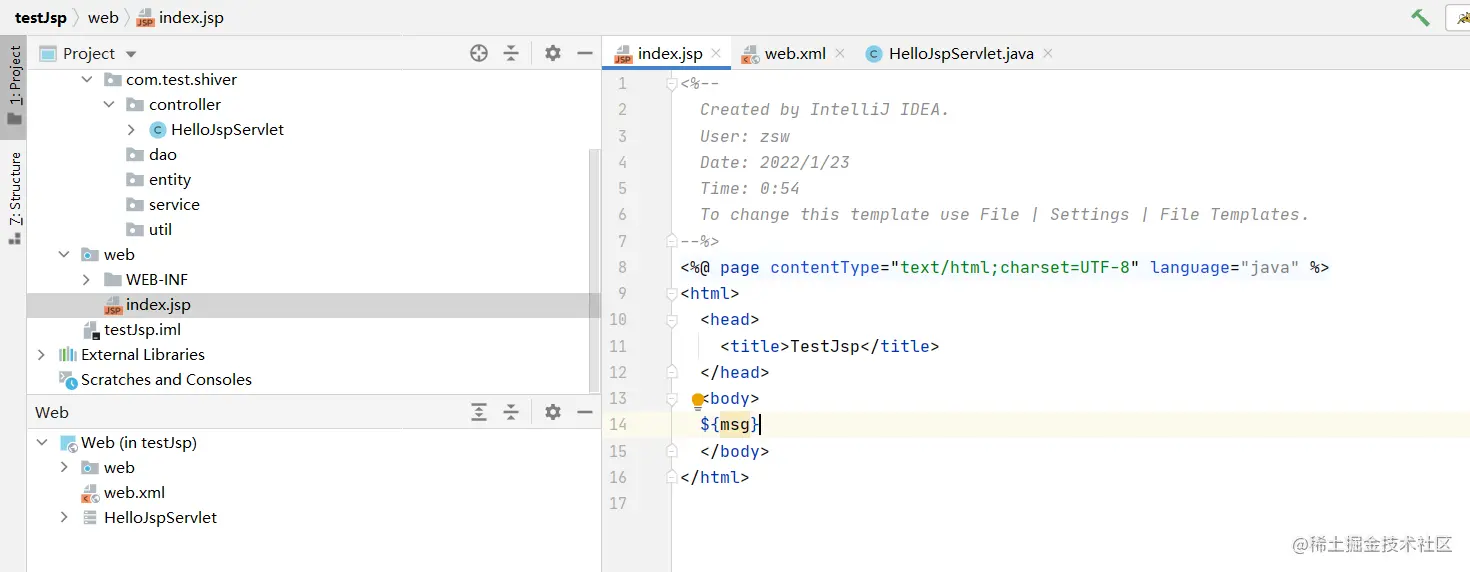Click line number 8 in gutter
The height and width of the screenshot is (572, 1470).
pos(621,268)
